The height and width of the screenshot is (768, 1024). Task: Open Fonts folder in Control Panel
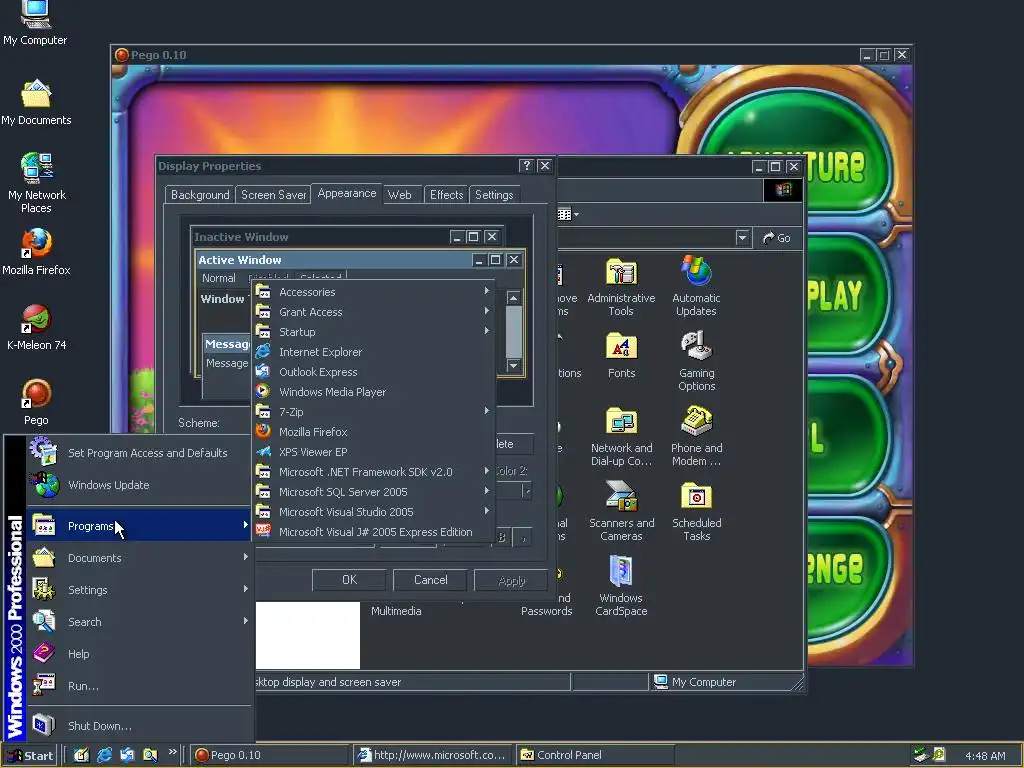click(621, 356)
